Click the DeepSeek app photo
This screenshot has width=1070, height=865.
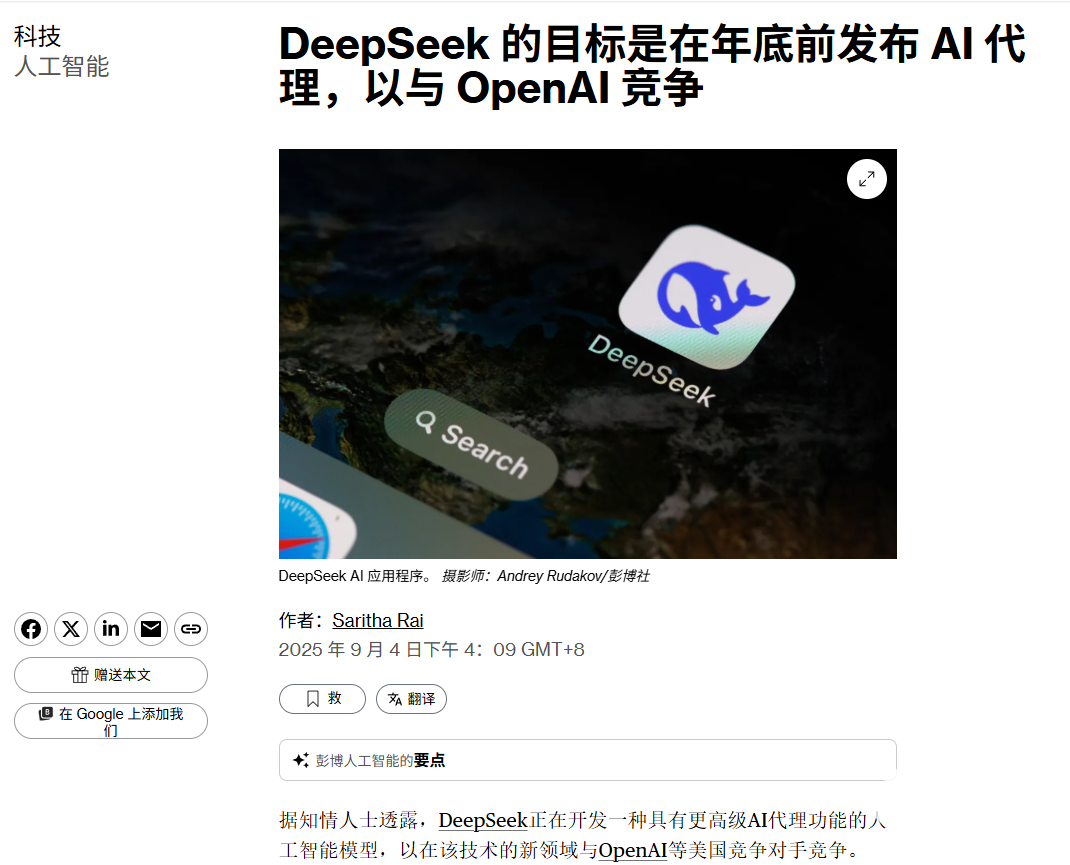tap(588, 353)
